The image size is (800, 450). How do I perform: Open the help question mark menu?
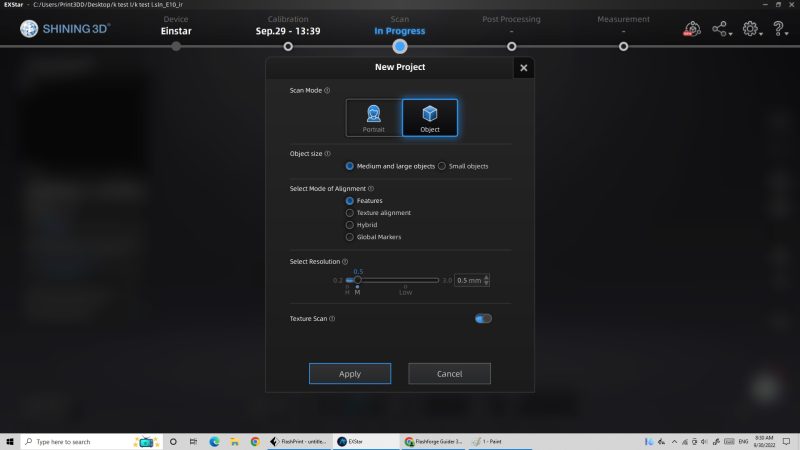[x=778, y=29]
